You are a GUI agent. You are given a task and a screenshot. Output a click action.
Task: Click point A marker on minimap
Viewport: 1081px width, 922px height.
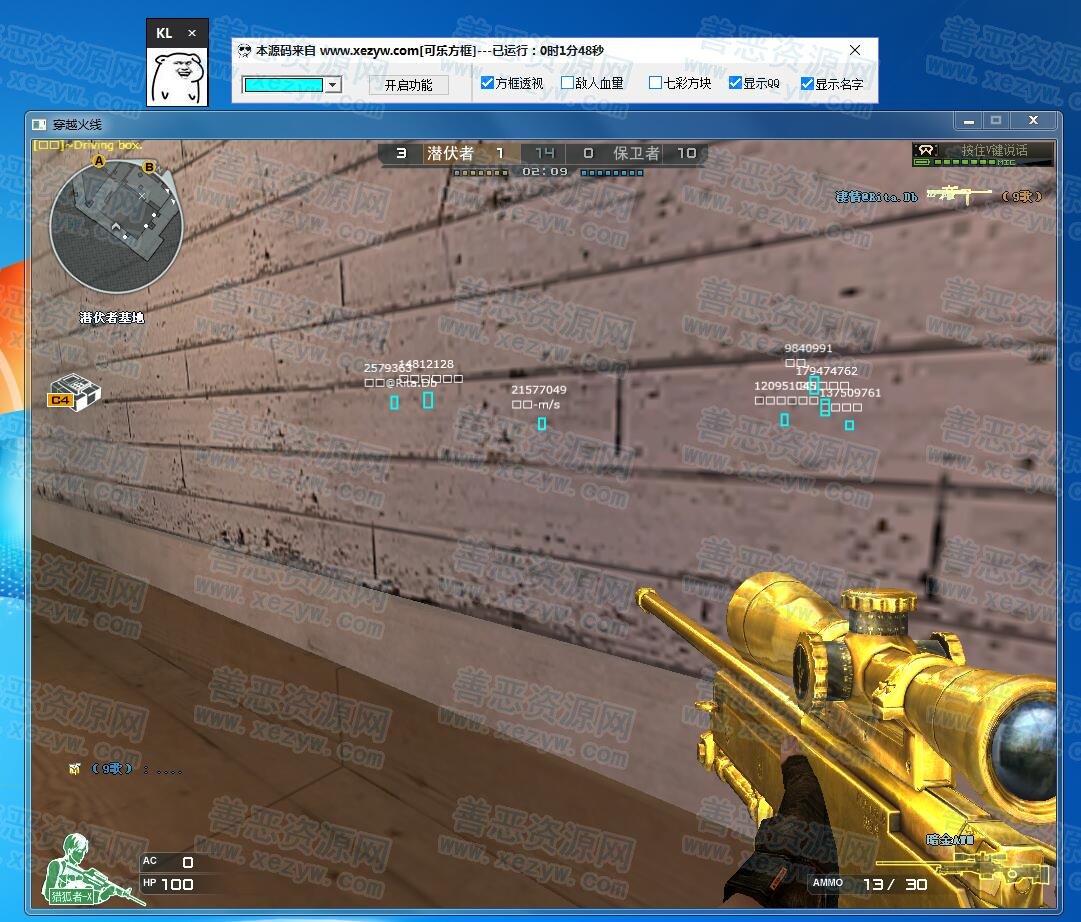tap(99, 160)
